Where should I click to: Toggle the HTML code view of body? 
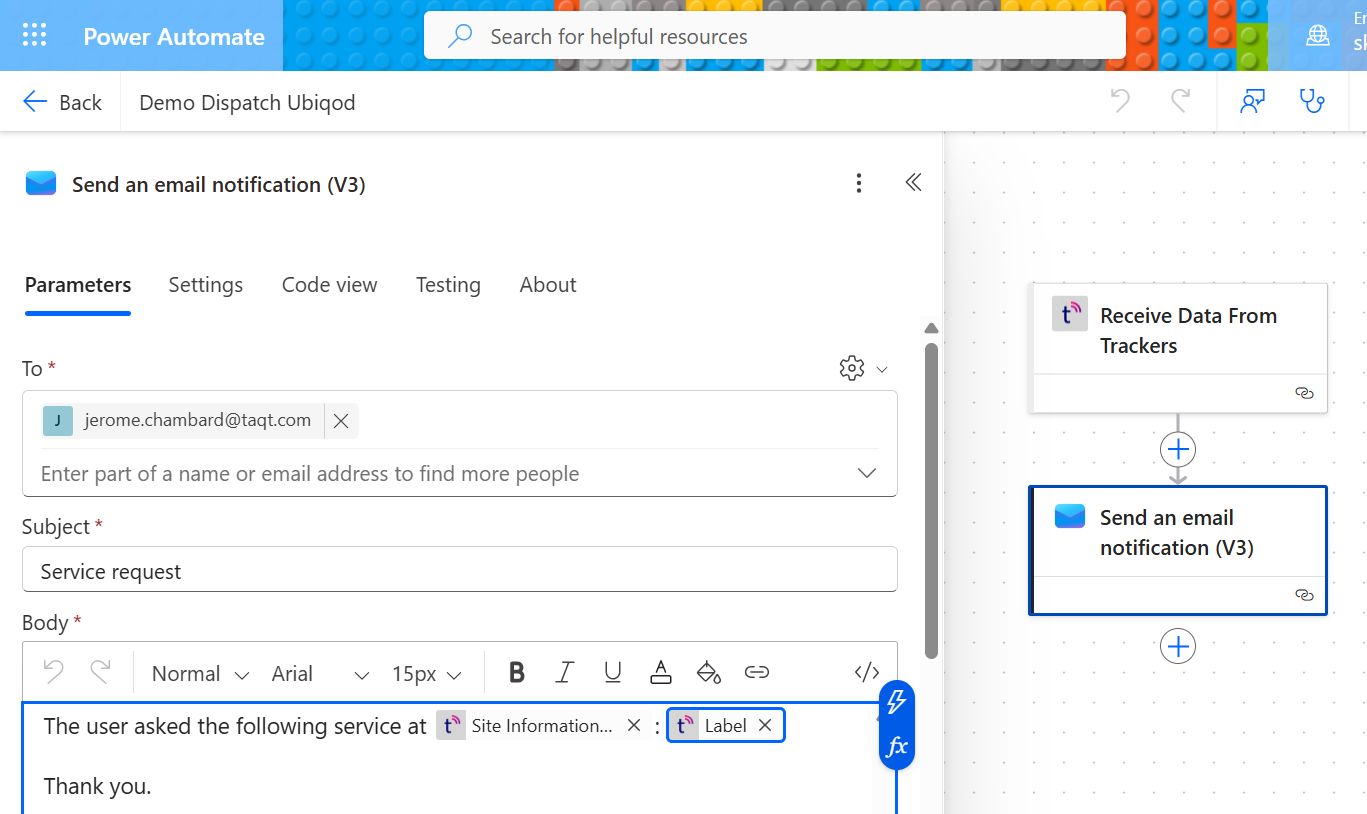pos(867,672)
